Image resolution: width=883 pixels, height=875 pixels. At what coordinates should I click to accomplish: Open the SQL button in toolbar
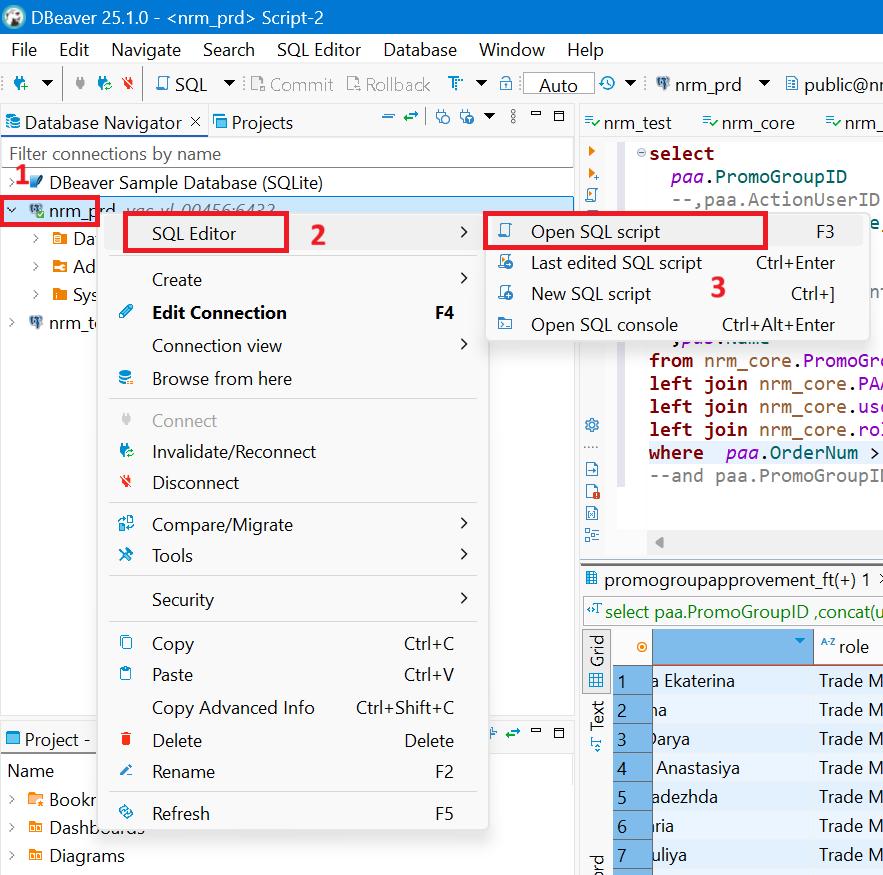(x=181, y=84)
